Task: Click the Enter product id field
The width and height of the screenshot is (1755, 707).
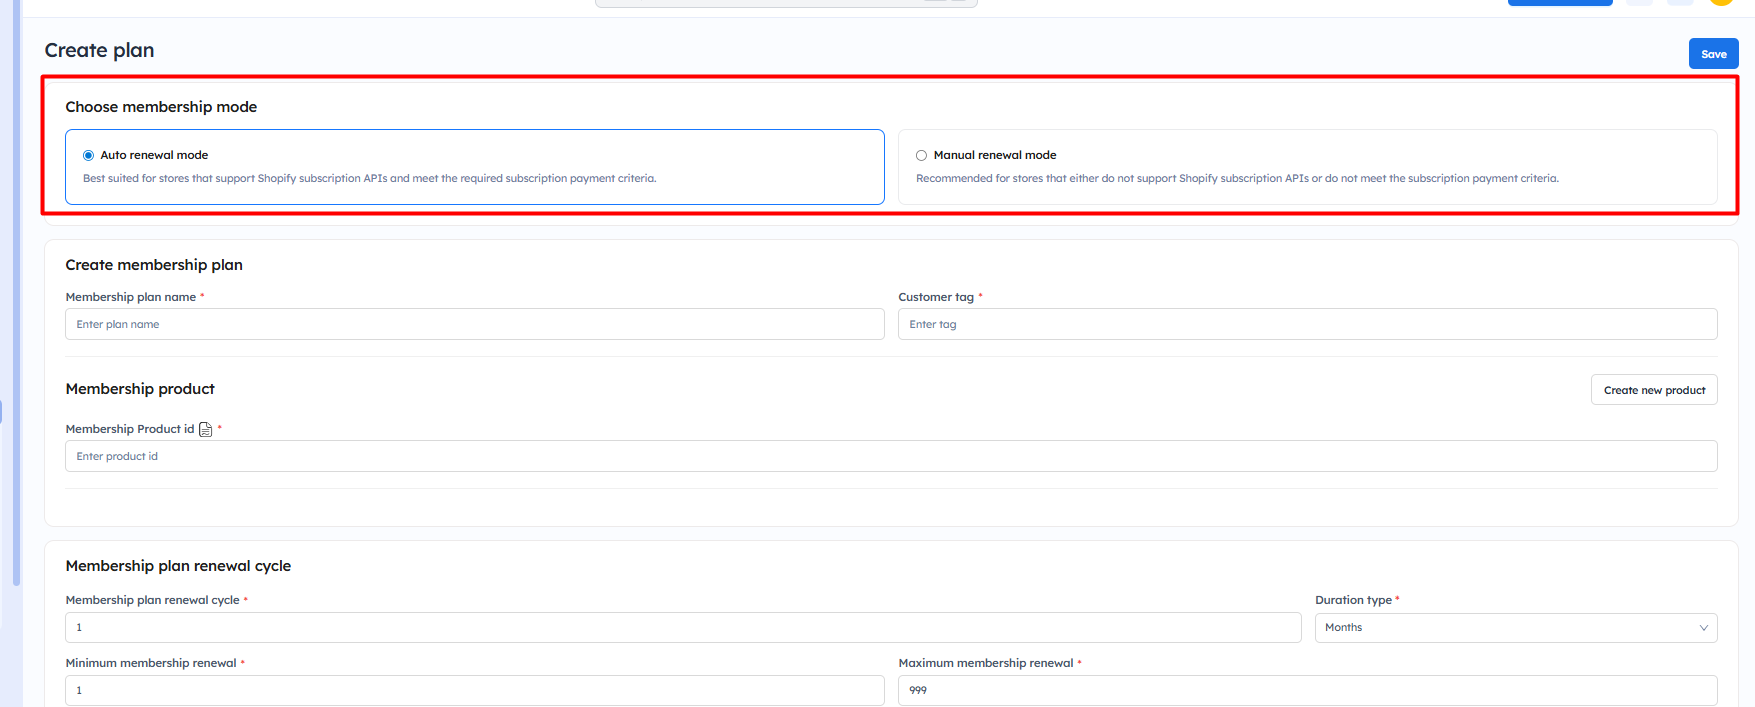Action: 890,456
